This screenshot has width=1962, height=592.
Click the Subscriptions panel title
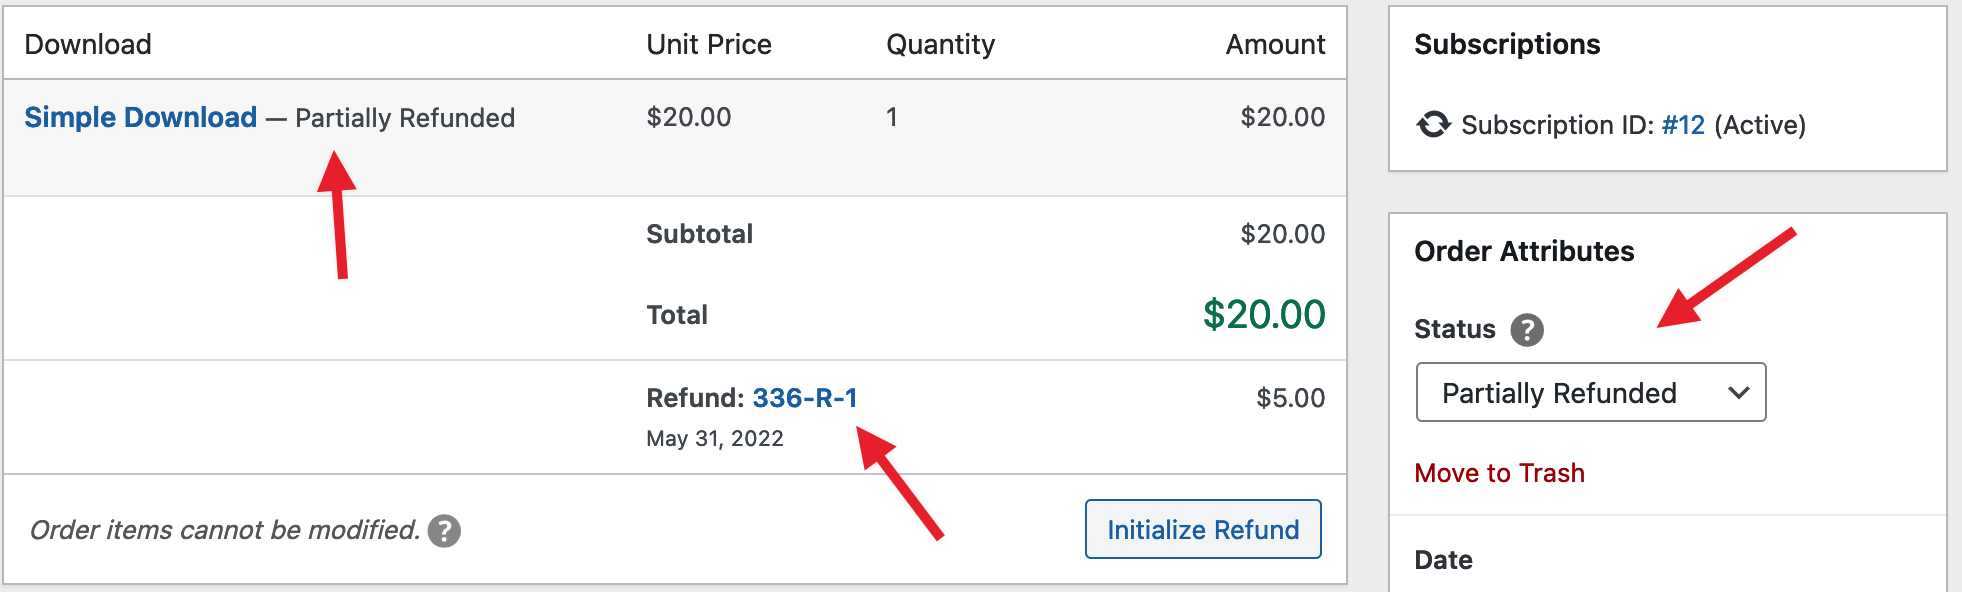1506,44
